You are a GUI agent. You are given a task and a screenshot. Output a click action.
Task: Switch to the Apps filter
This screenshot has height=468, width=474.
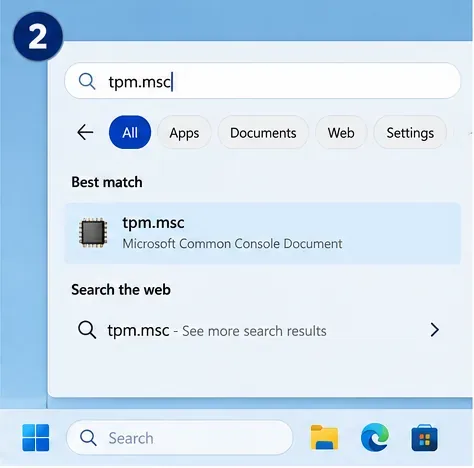(184, 132)
